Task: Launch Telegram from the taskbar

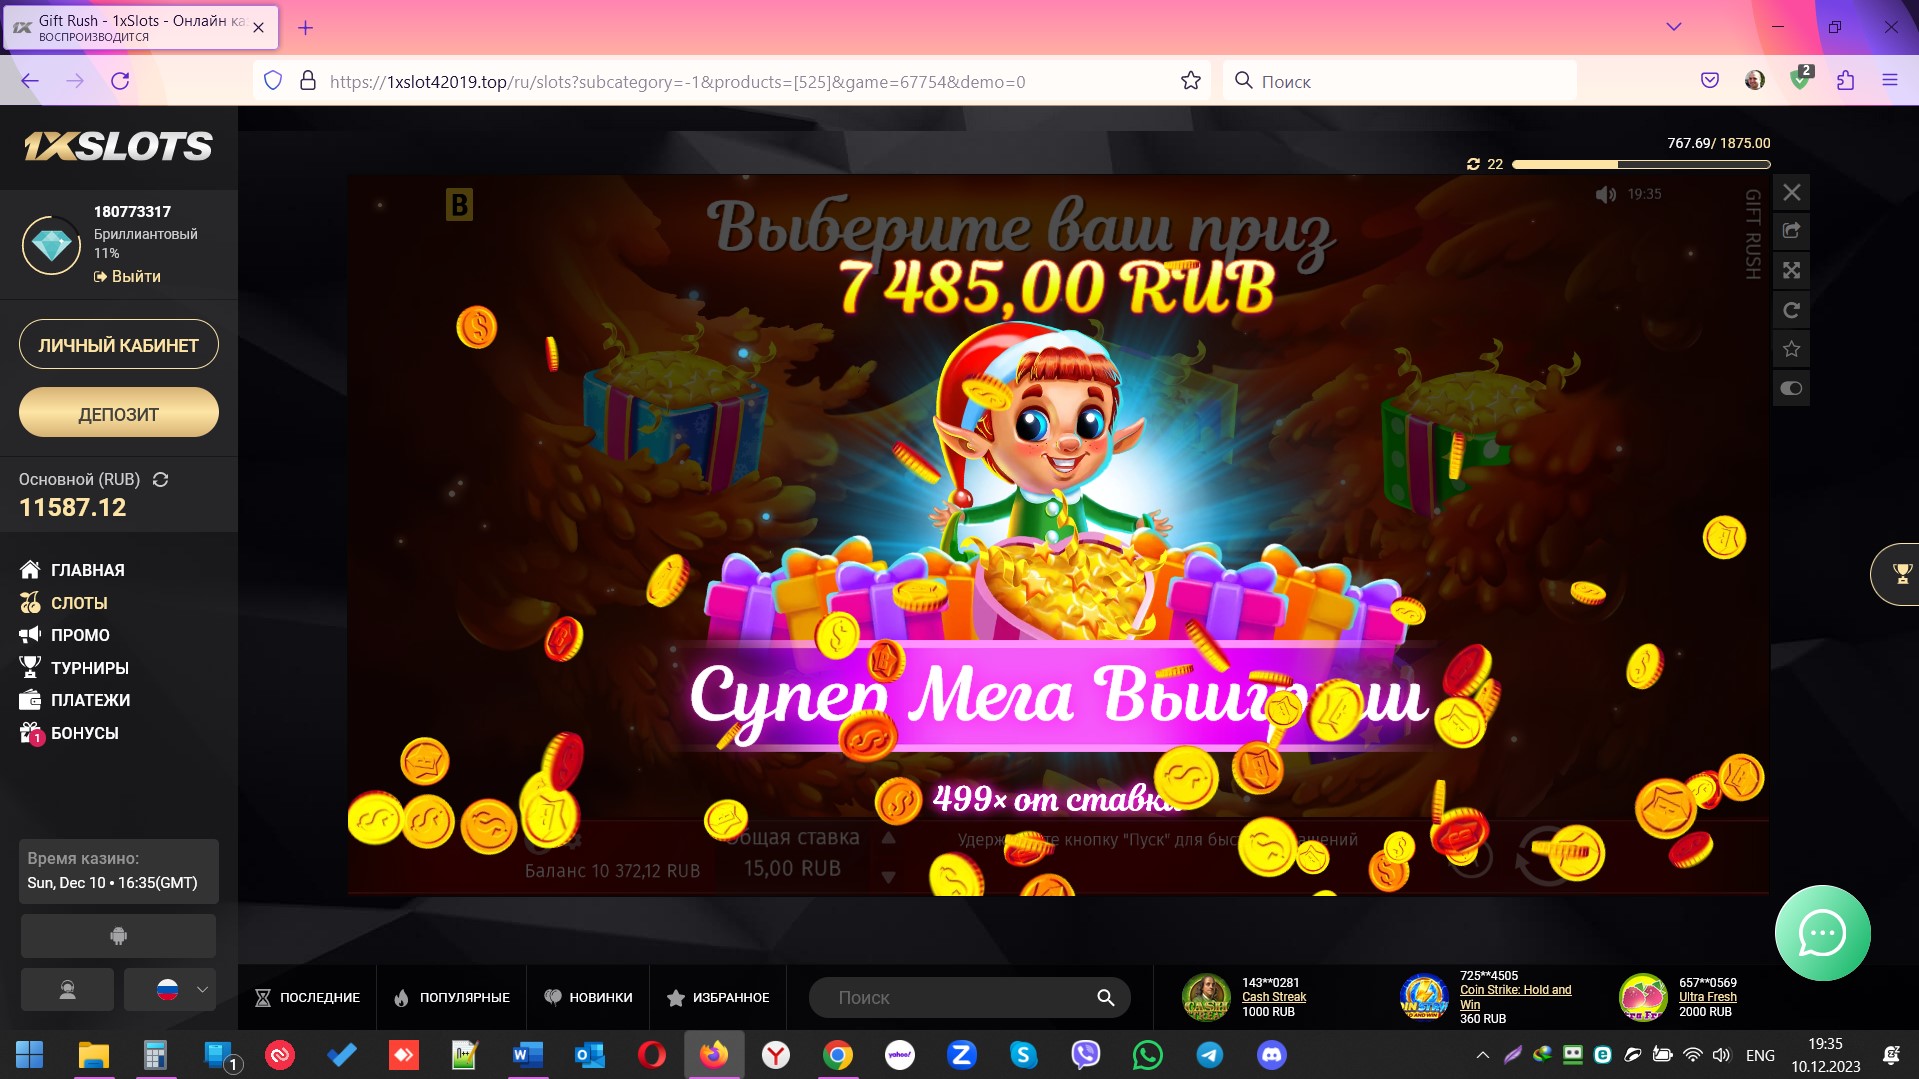Action: point(1209,1055)
